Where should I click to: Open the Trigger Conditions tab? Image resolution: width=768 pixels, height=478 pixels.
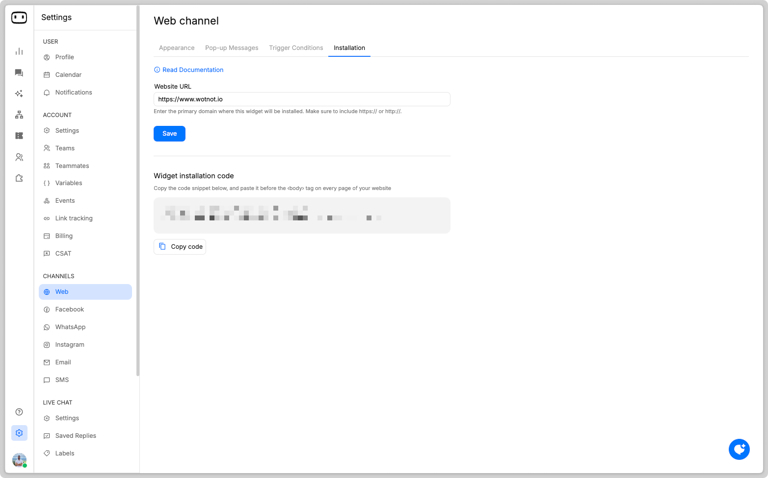(x=296, y=48)
